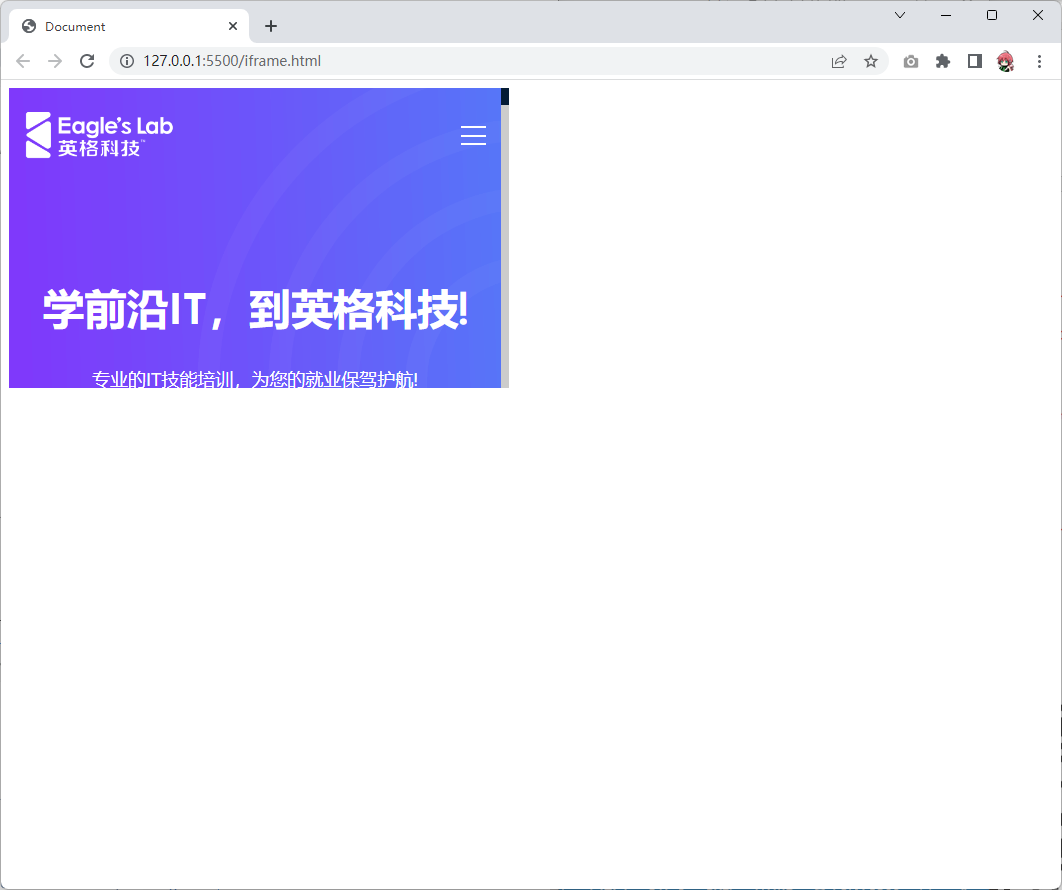Reload the current page
Image resolution: width=1062 pixels, height=890 pixels.
(87, 61)
